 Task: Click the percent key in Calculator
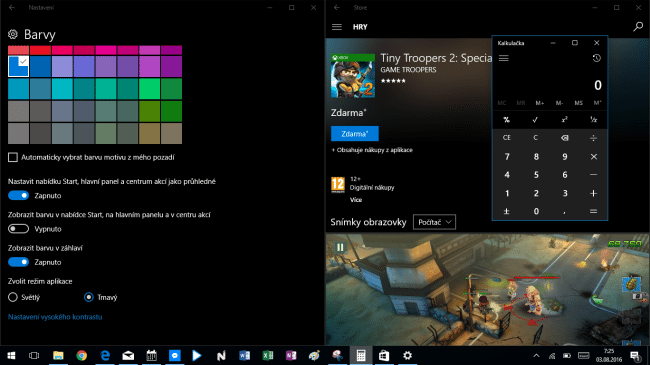tap(507, 120)
